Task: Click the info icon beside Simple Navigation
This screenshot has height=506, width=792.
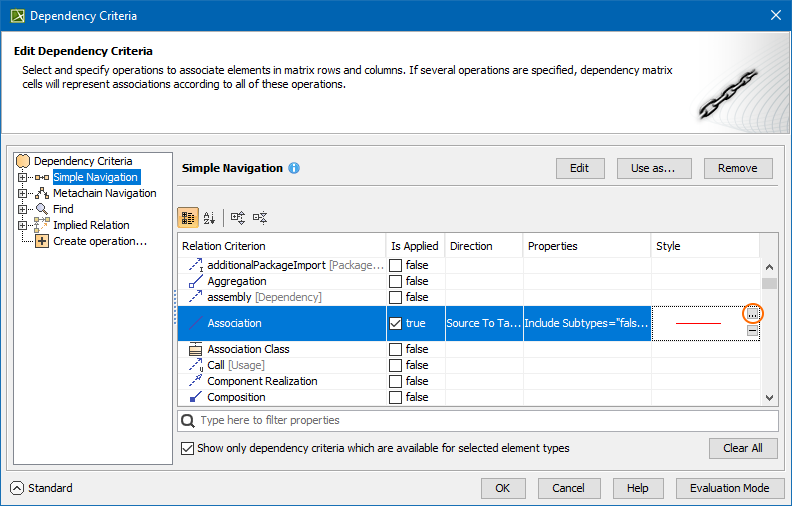Action: pyautogui.click(x=294, y=168)
